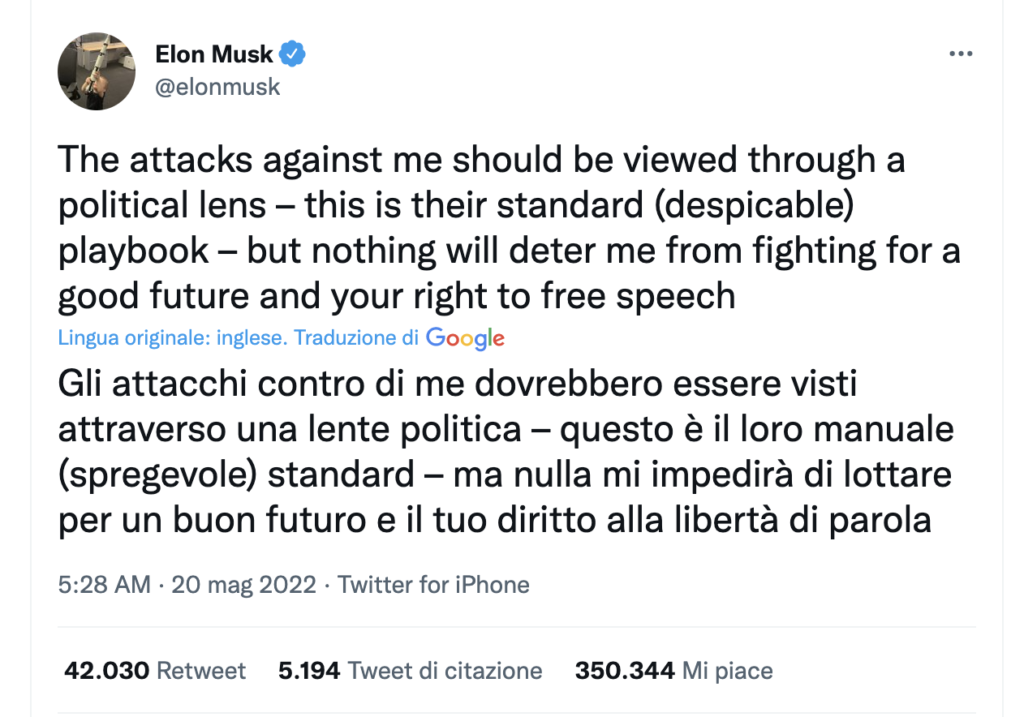Viewport: 1024px width, 717px height.
Task: Click the Google logo in the translation notice
Action: tap(466, 338)
